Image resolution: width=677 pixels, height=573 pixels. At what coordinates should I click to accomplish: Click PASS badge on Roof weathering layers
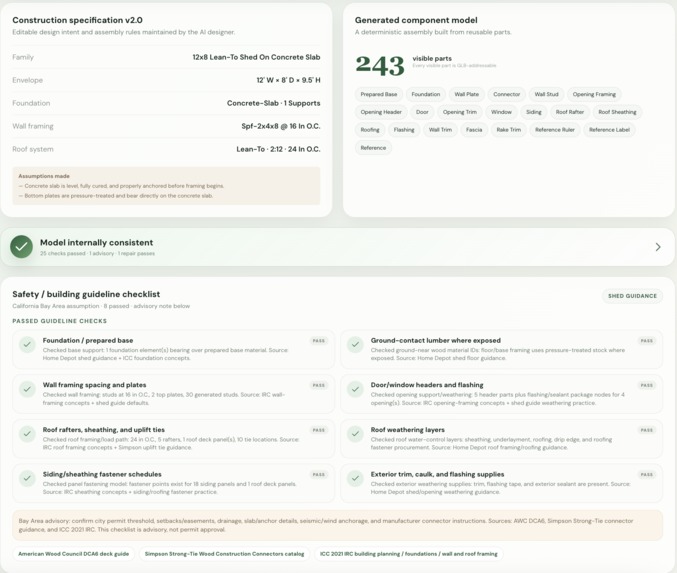coord(647,430)
